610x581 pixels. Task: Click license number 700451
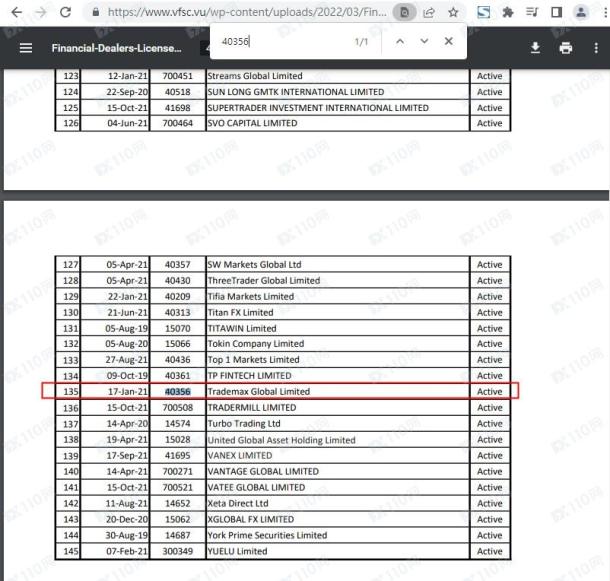[178, 76]
